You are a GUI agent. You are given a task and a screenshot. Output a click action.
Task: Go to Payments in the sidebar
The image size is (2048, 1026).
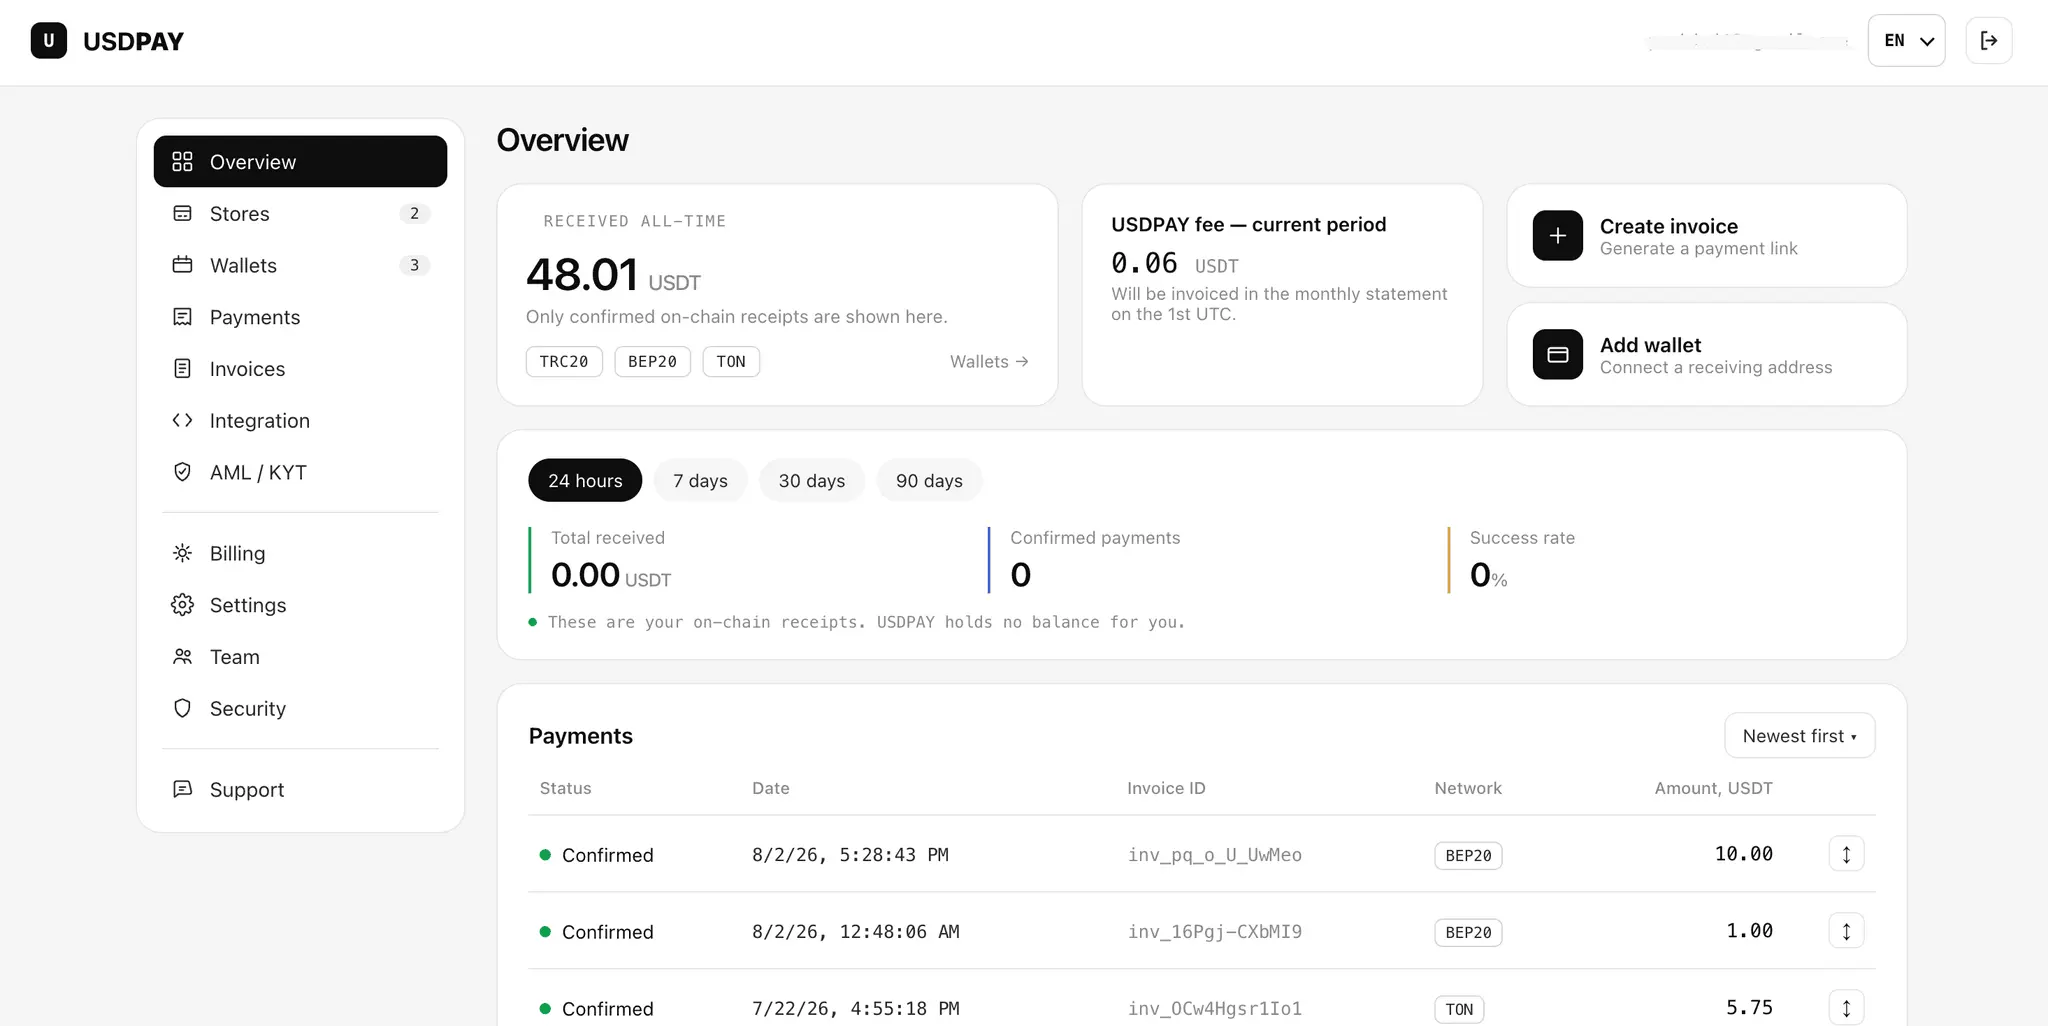point(300,317)
